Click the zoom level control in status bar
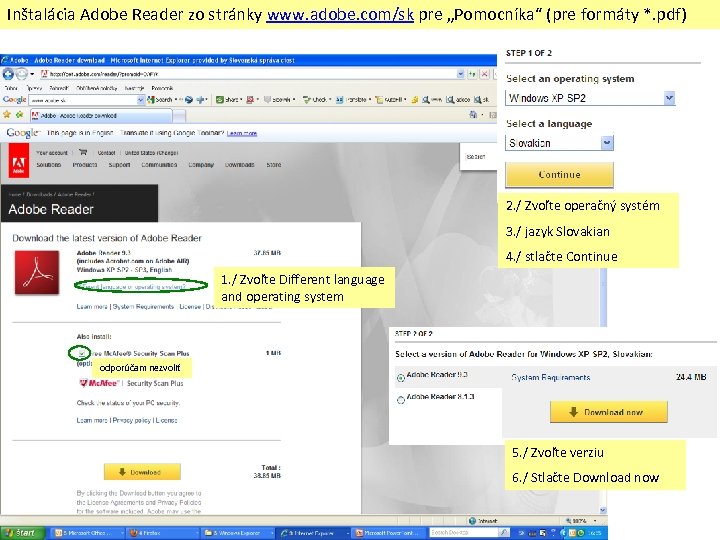The height and width of the screenshot is (540, 720). point(580,521)
